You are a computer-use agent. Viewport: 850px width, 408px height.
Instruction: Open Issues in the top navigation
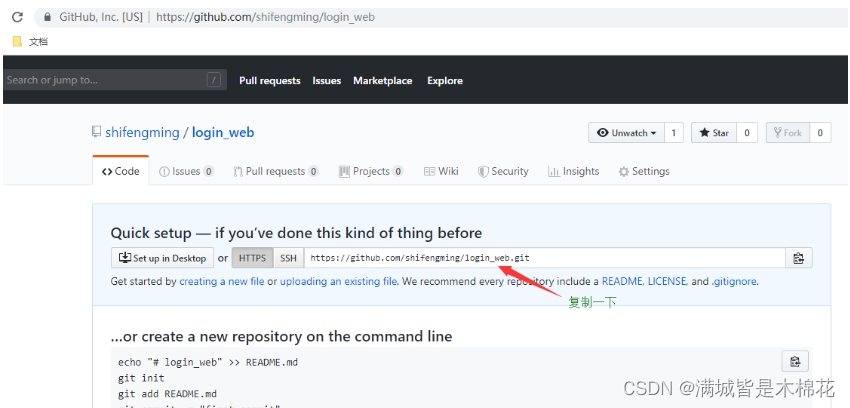pos(326,81)
